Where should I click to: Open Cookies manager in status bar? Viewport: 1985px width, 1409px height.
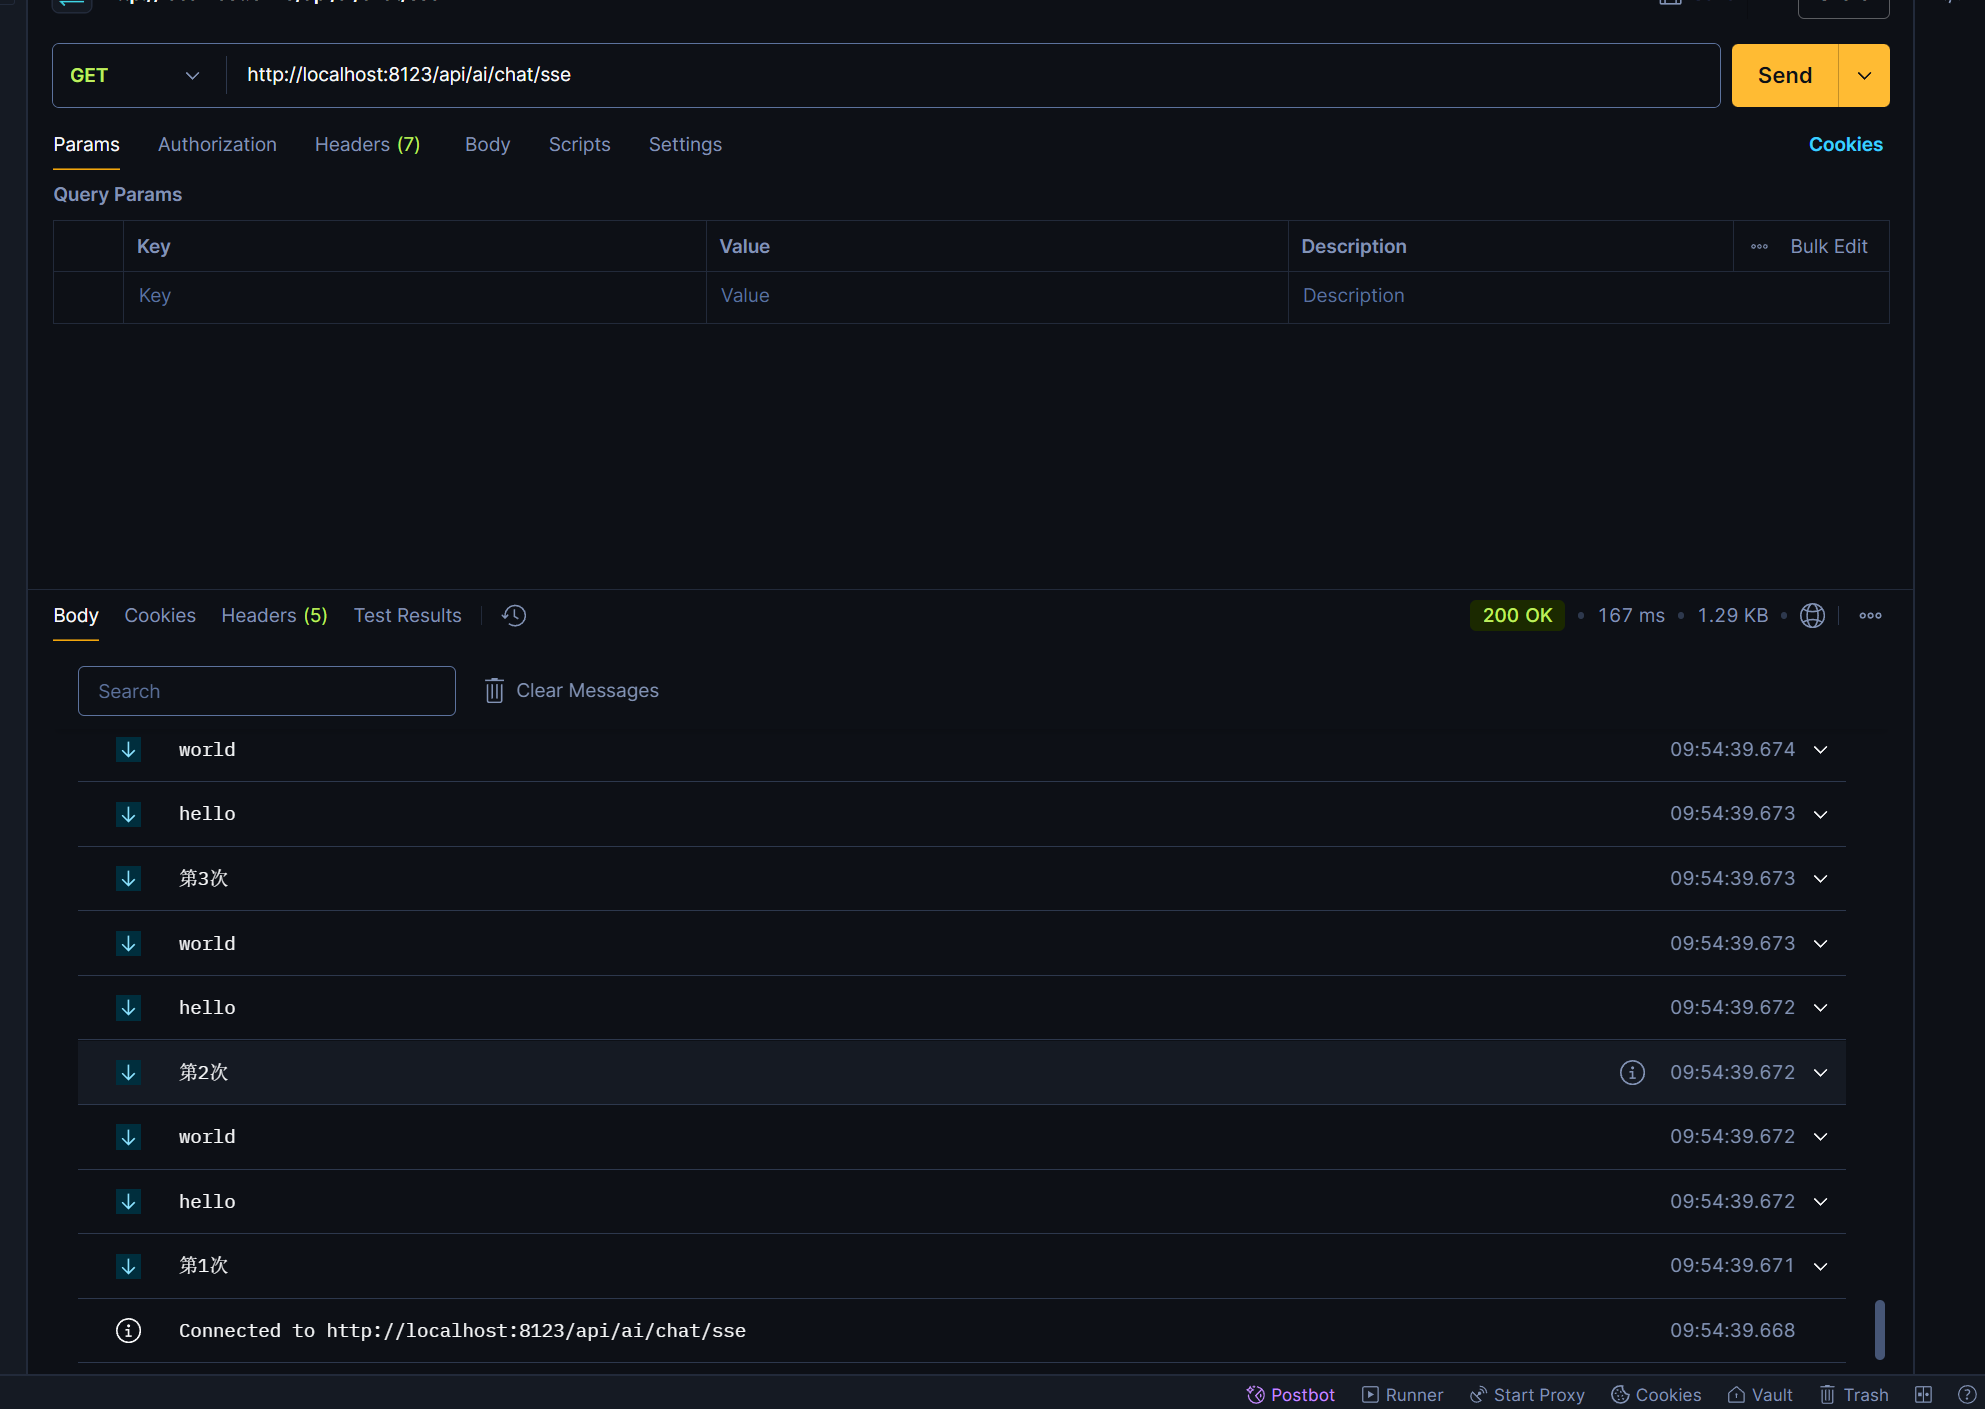[x=1656, y=1394]
